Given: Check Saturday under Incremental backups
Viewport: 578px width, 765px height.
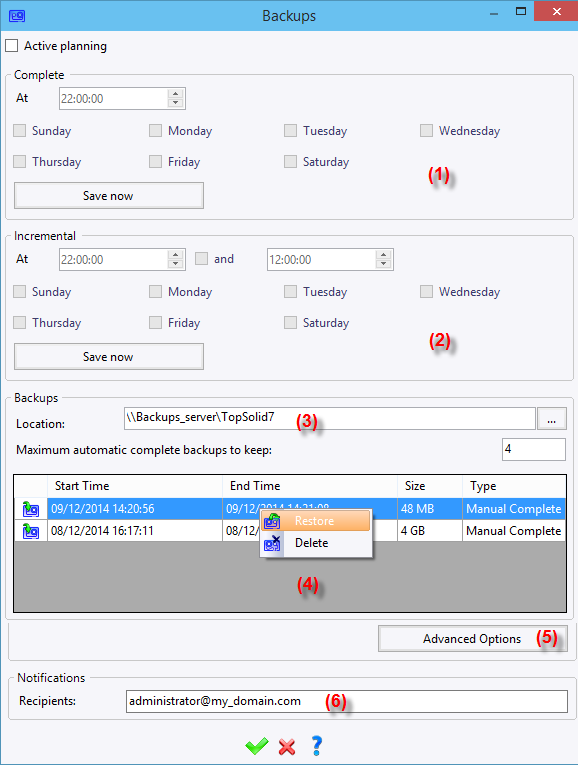Looking at the screenshot, I should tap(291, 322).
